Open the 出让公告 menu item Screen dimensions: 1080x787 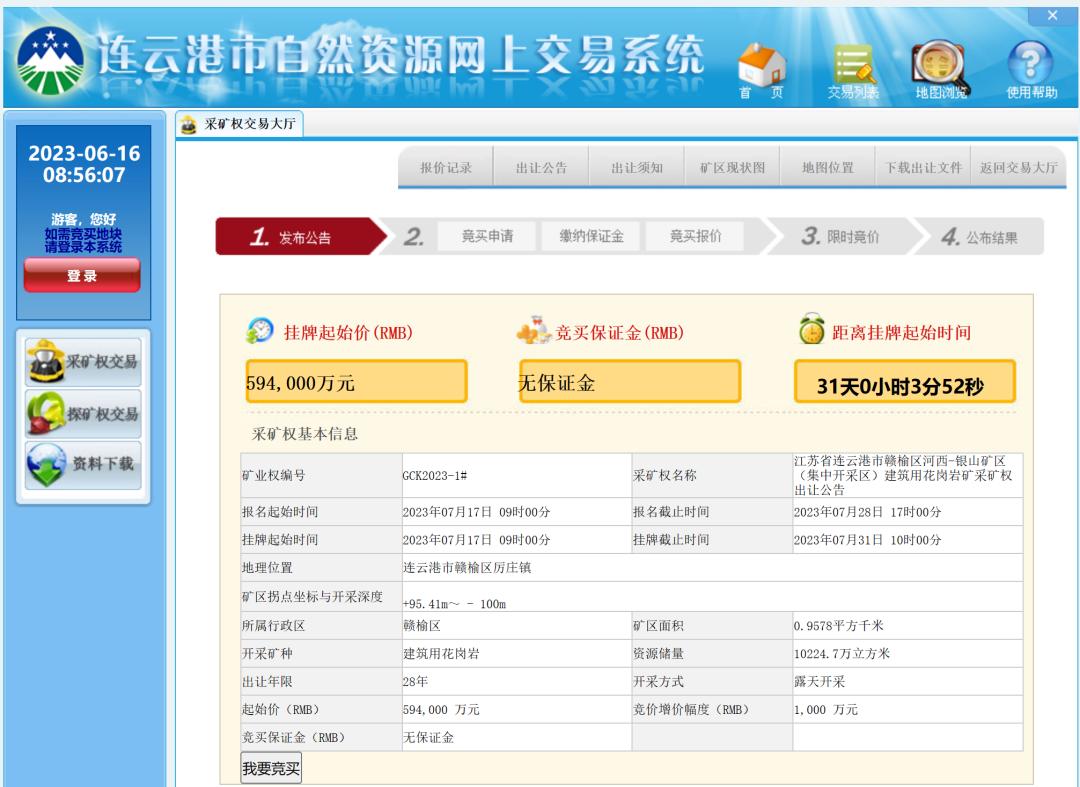click(x=541, y=168)
